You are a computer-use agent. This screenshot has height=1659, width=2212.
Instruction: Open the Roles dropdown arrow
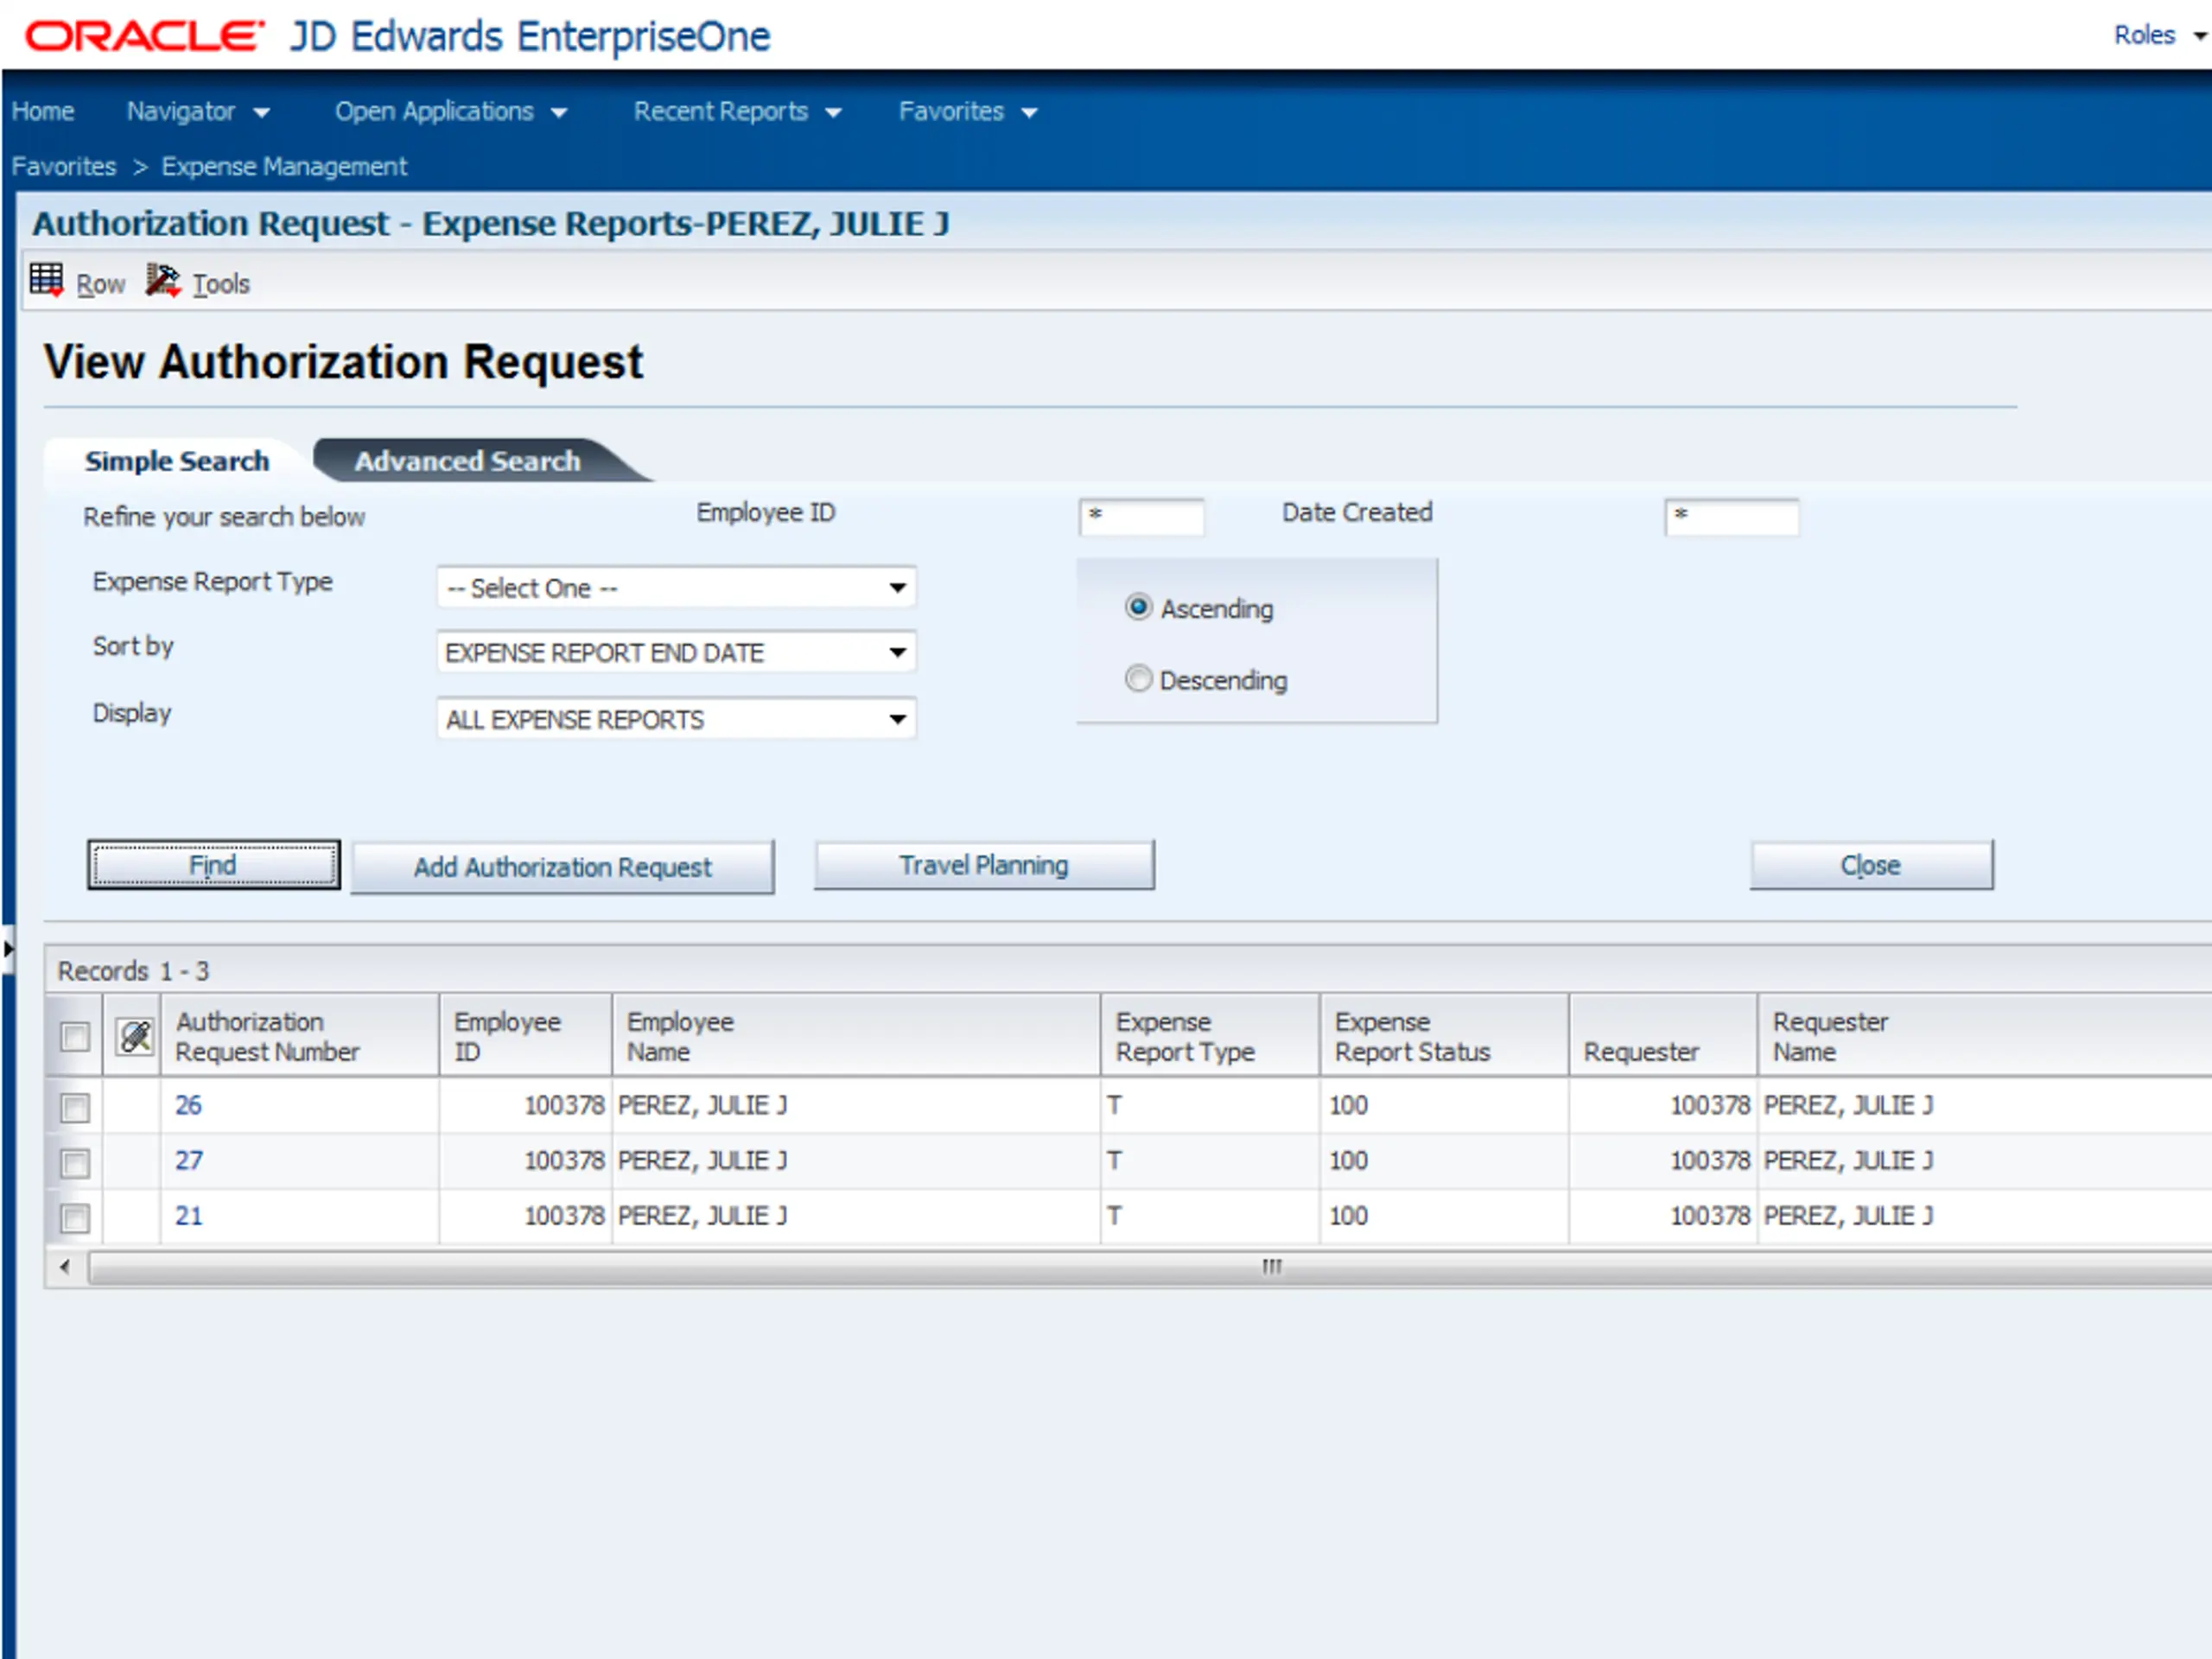pos(2199,36)
